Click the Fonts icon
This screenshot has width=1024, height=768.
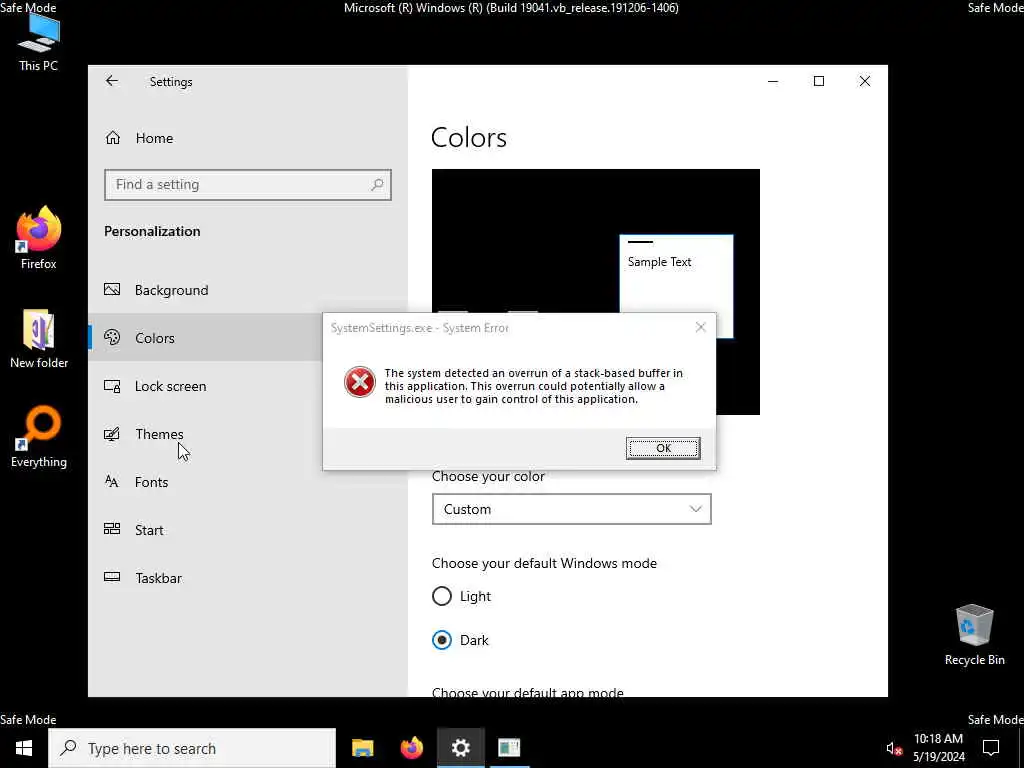coord(112,481)
